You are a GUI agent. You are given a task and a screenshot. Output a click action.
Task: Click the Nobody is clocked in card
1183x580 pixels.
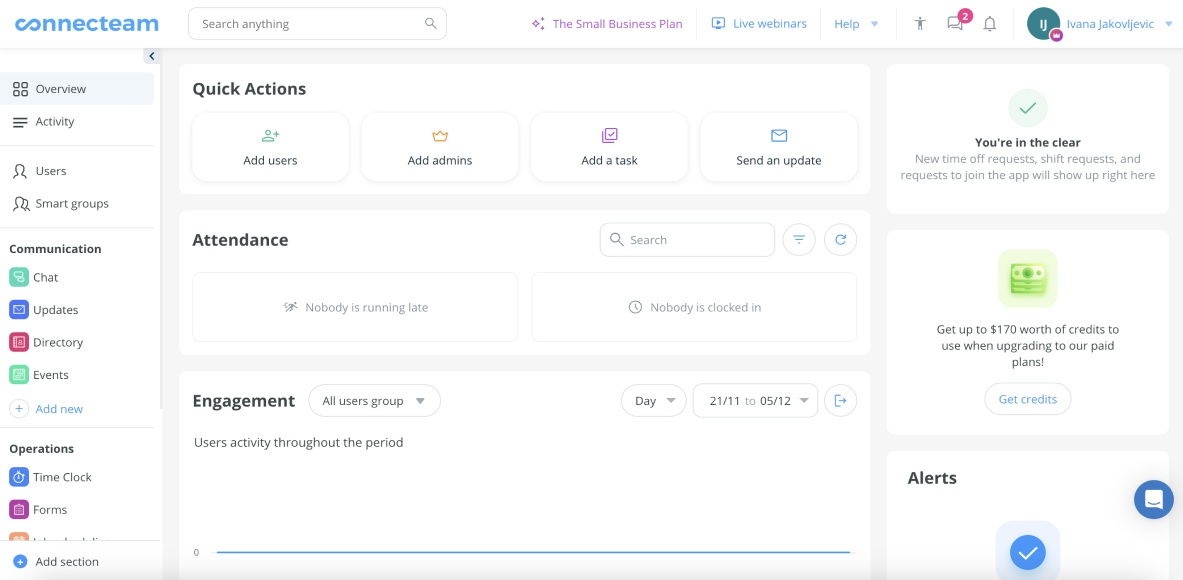pyautogui.click(x=694, y=307)
